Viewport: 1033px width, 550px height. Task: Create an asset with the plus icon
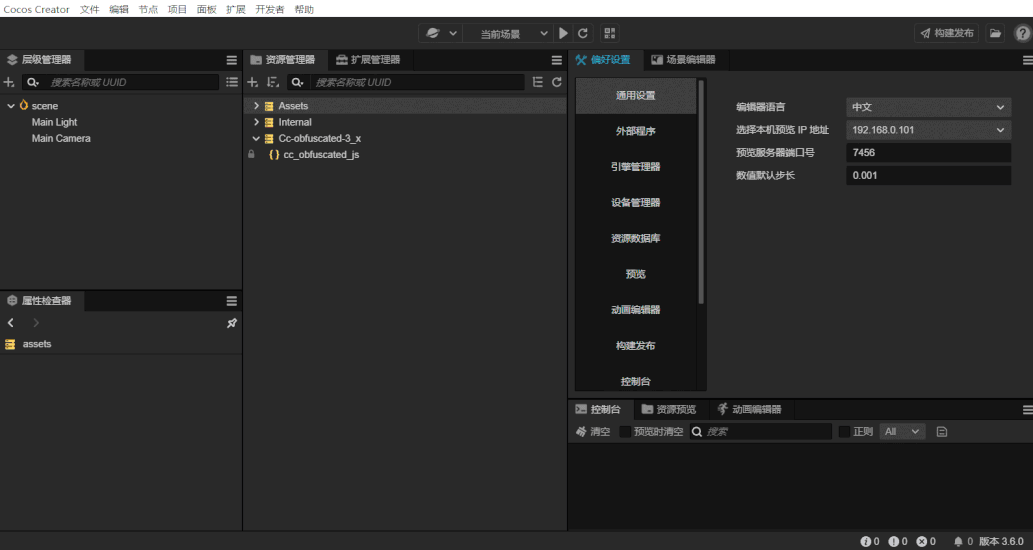[252, 82]
